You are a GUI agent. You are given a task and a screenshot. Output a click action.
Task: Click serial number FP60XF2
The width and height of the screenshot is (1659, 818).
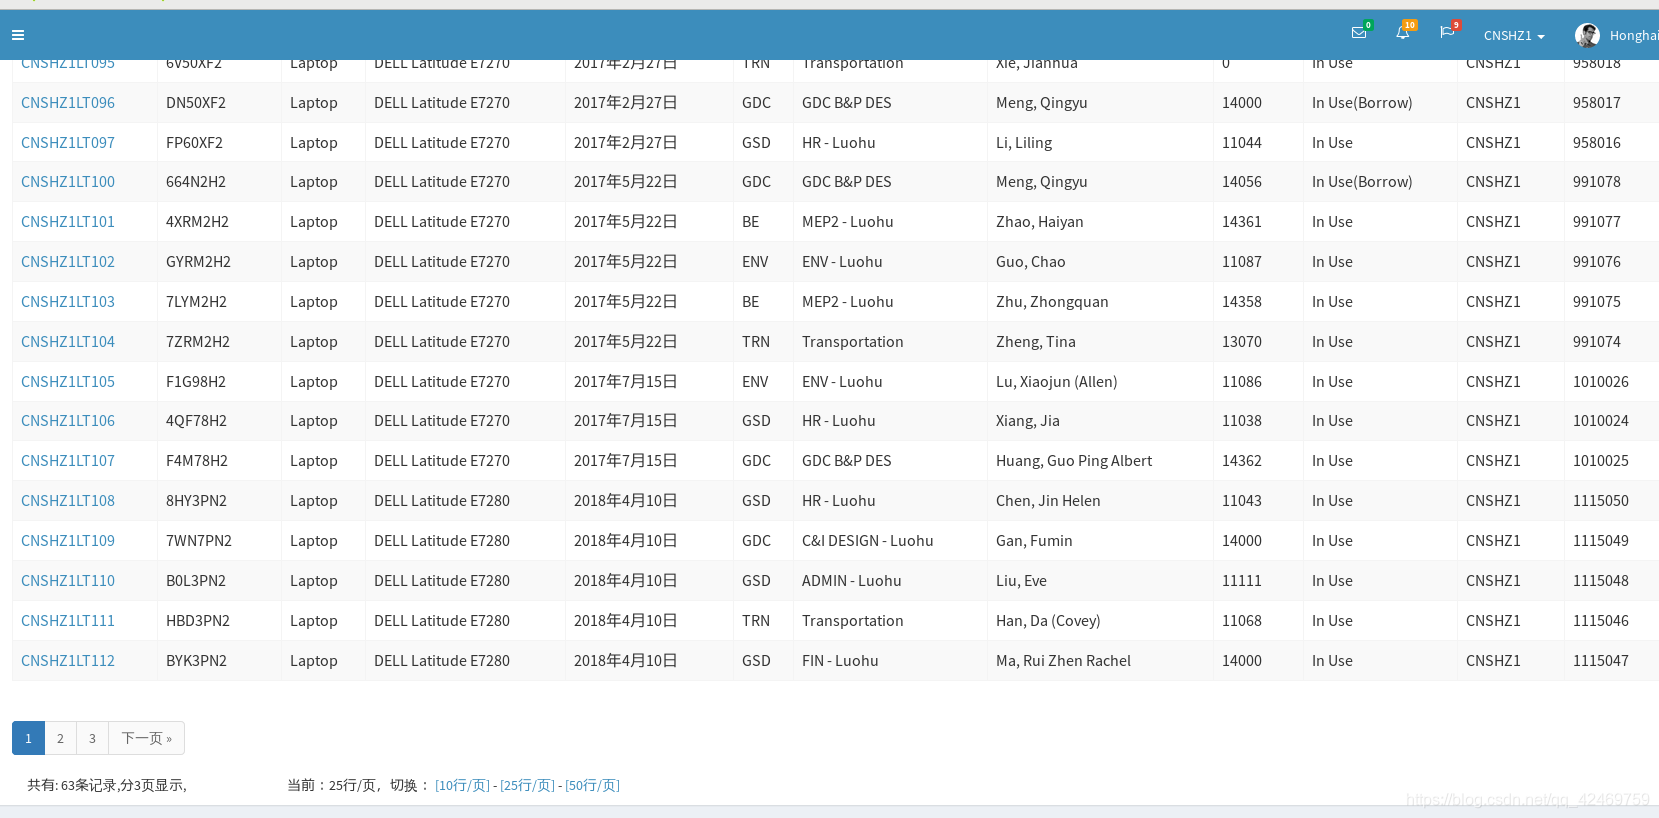point(194,142)
